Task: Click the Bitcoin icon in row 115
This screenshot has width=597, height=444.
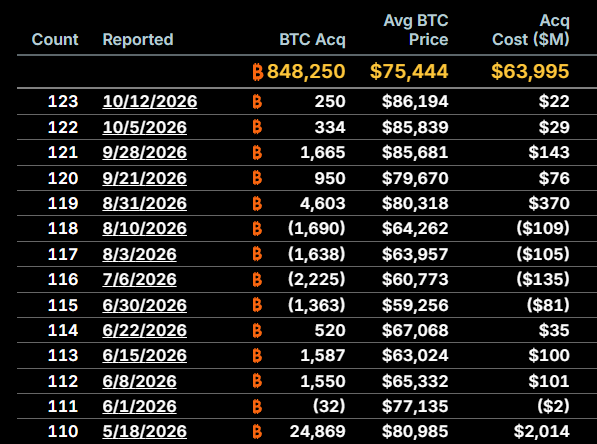Action: [x=257, y=305]
